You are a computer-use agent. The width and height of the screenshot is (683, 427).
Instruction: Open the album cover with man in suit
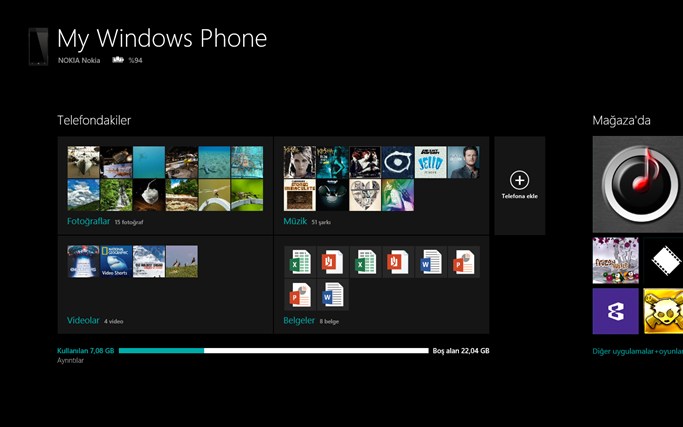coord(463,162)
